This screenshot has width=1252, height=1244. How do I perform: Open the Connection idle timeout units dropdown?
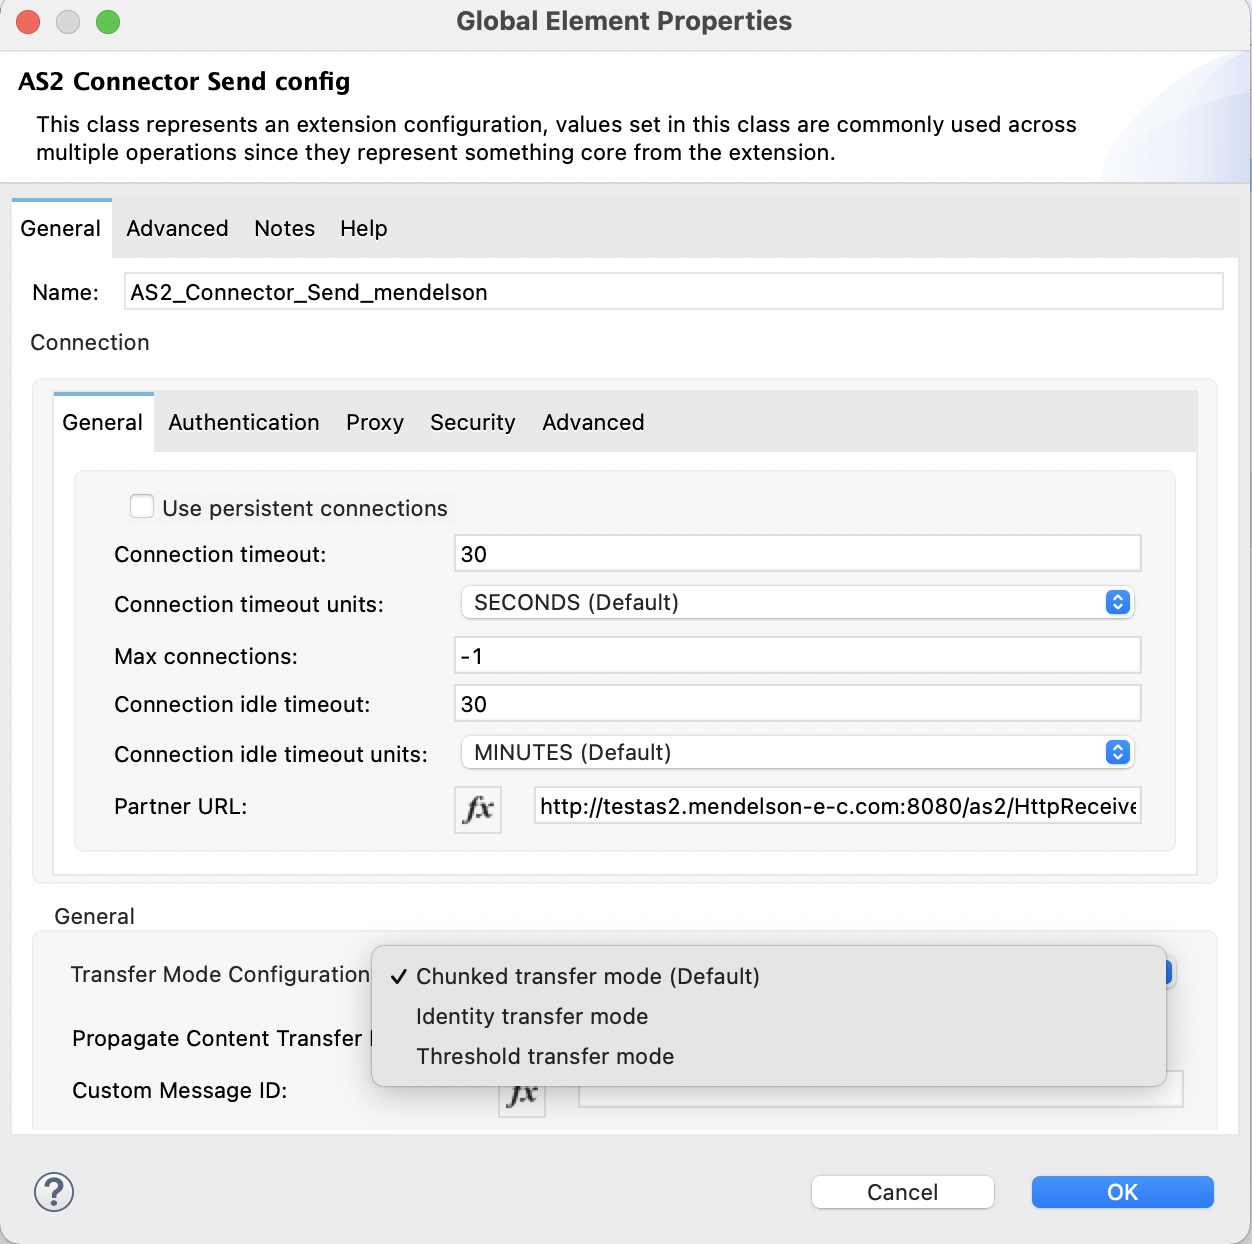[x=797, y=752]
